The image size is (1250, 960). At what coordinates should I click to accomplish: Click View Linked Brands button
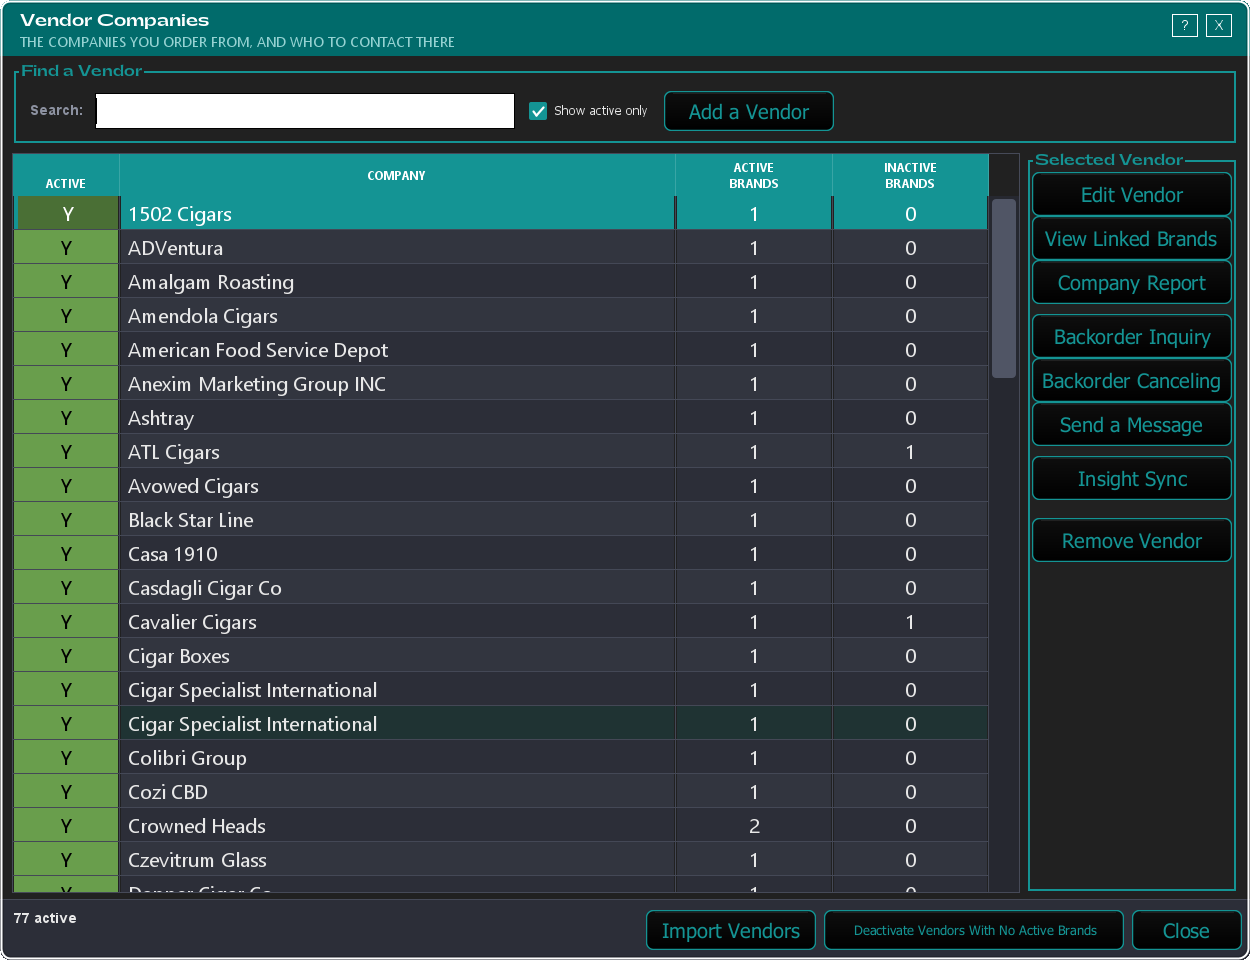coord(1131,239)
